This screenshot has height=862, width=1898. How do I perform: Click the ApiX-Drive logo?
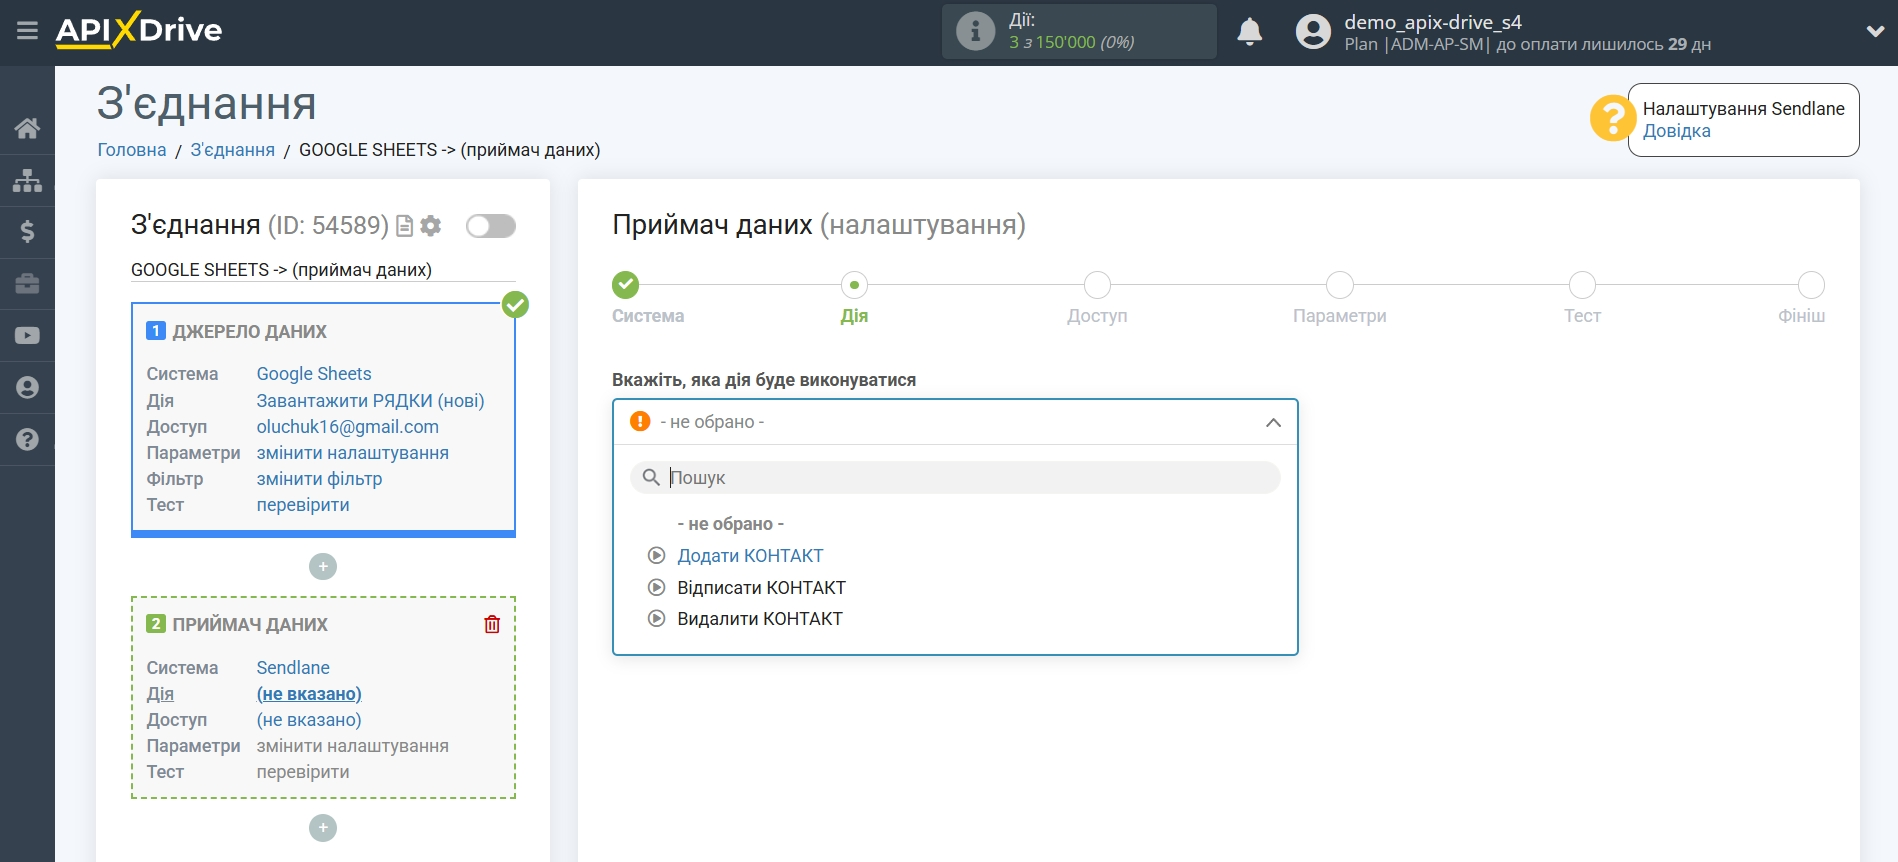(x=139, y=30)
